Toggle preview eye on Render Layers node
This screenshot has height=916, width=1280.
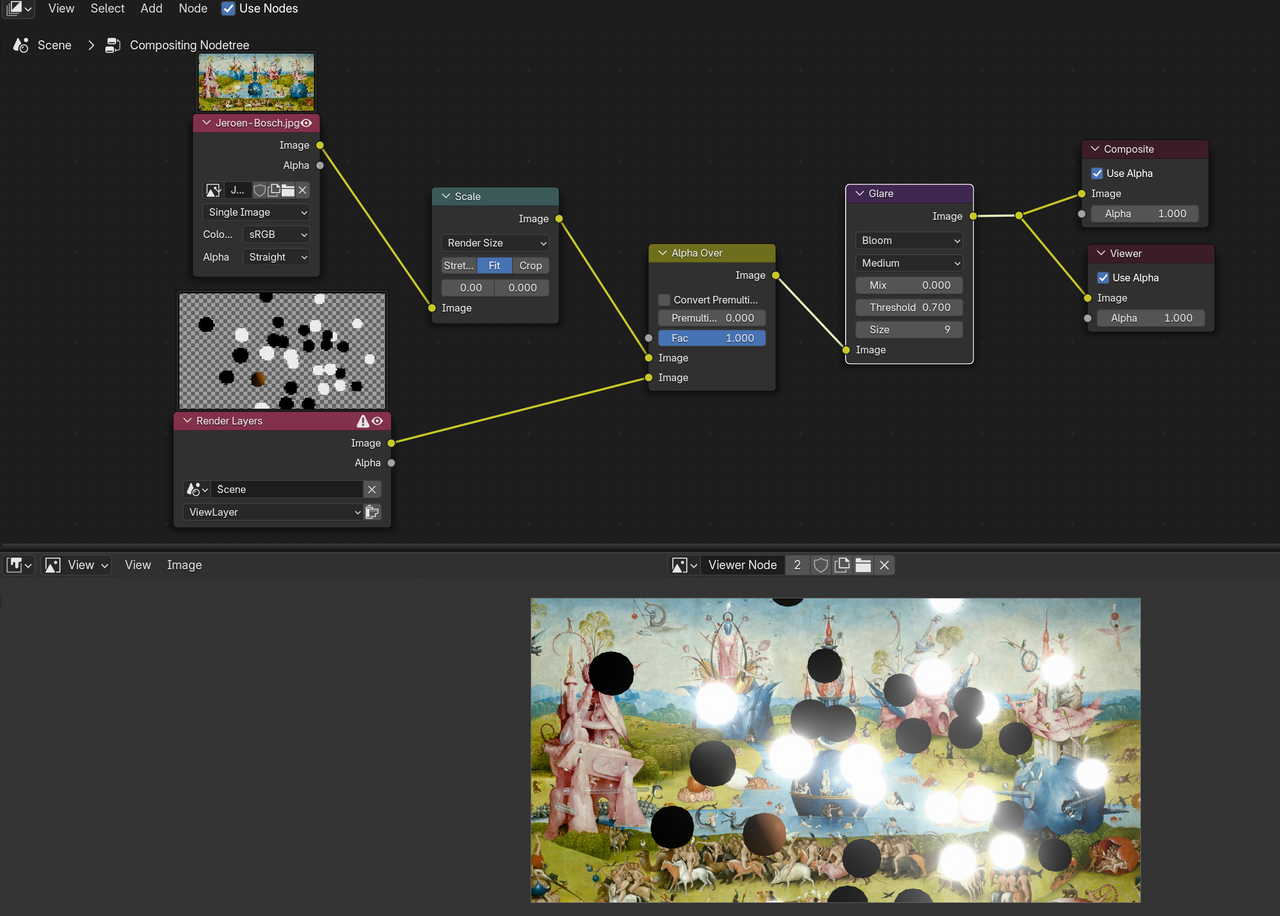point(377,421)
